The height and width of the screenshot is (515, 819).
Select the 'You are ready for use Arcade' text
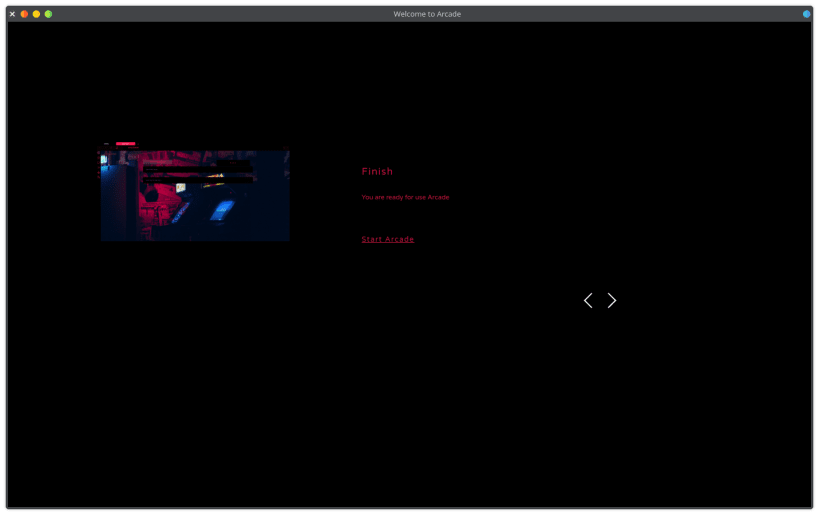coord(405,197)
